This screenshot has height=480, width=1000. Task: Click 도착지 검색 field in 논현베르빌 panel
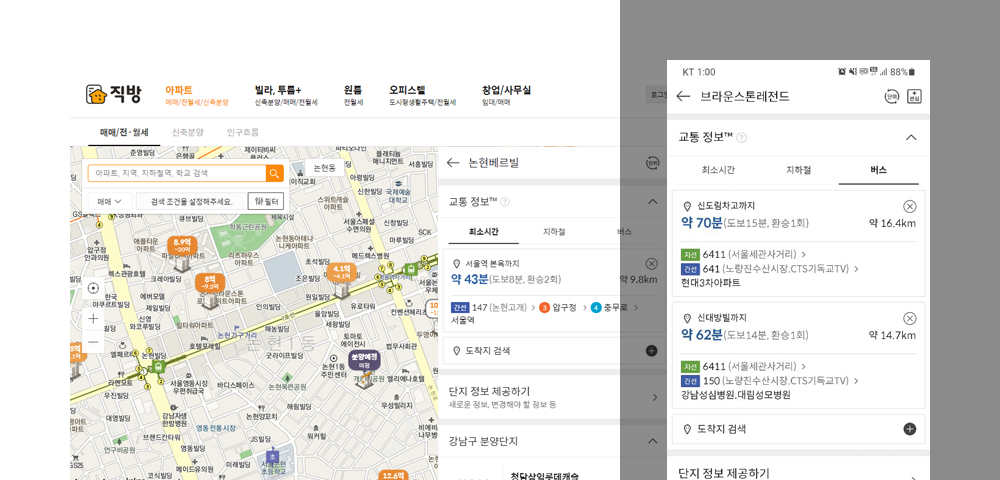point(552,351)
